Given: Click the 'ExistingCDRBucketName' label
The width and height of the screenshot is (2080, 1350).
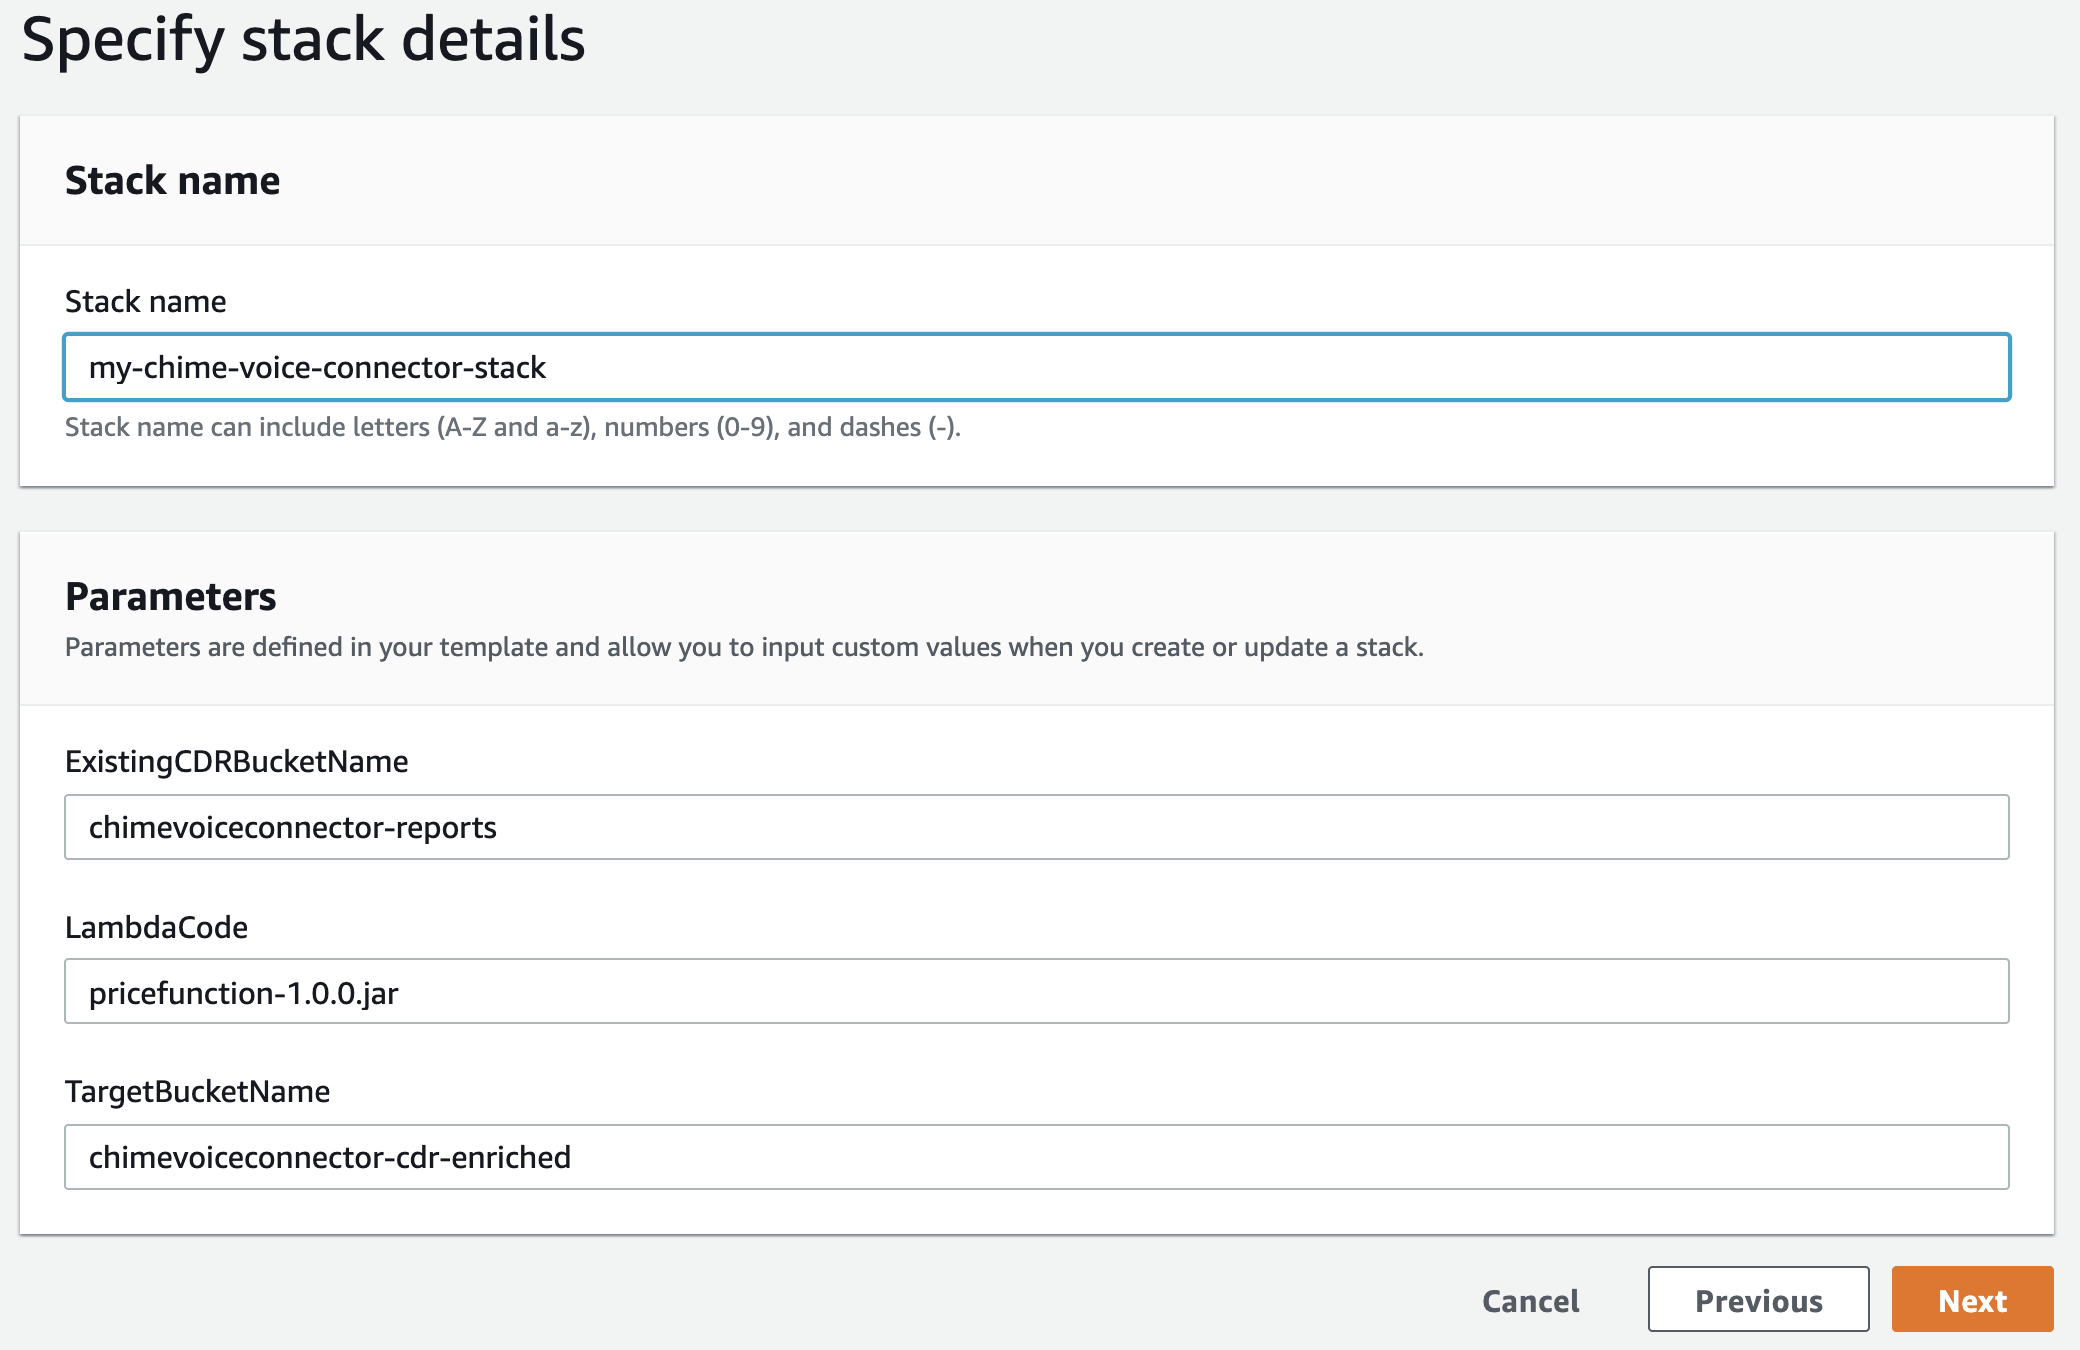Looking at the screenshot, I should pyautogui.click(x=236, y=761).
